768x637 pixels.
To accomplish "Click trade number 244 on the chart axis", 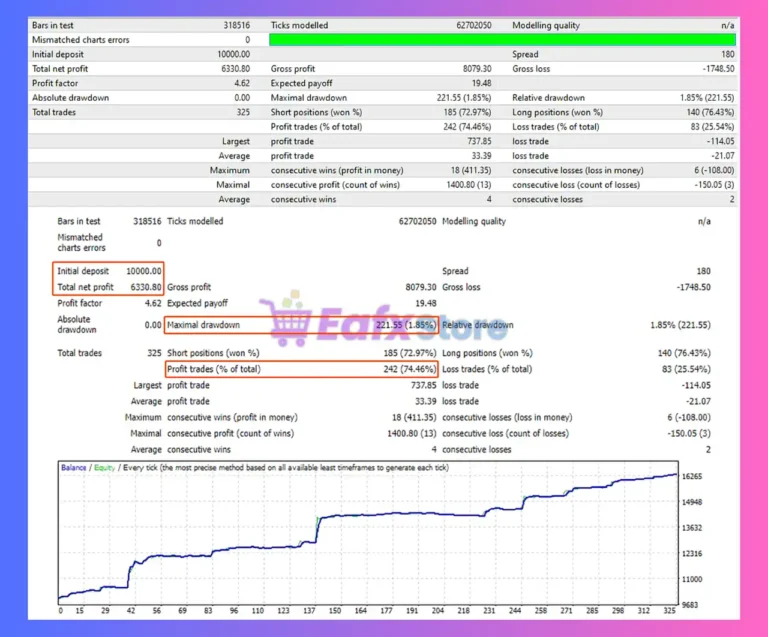I will tap(515, 611).
